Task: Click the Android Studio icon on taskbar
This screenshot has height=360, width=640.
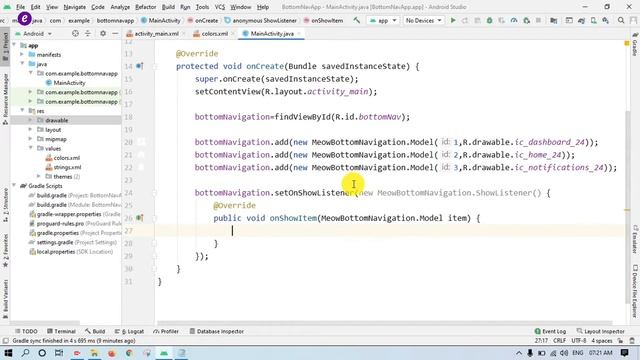Action: 164,353
